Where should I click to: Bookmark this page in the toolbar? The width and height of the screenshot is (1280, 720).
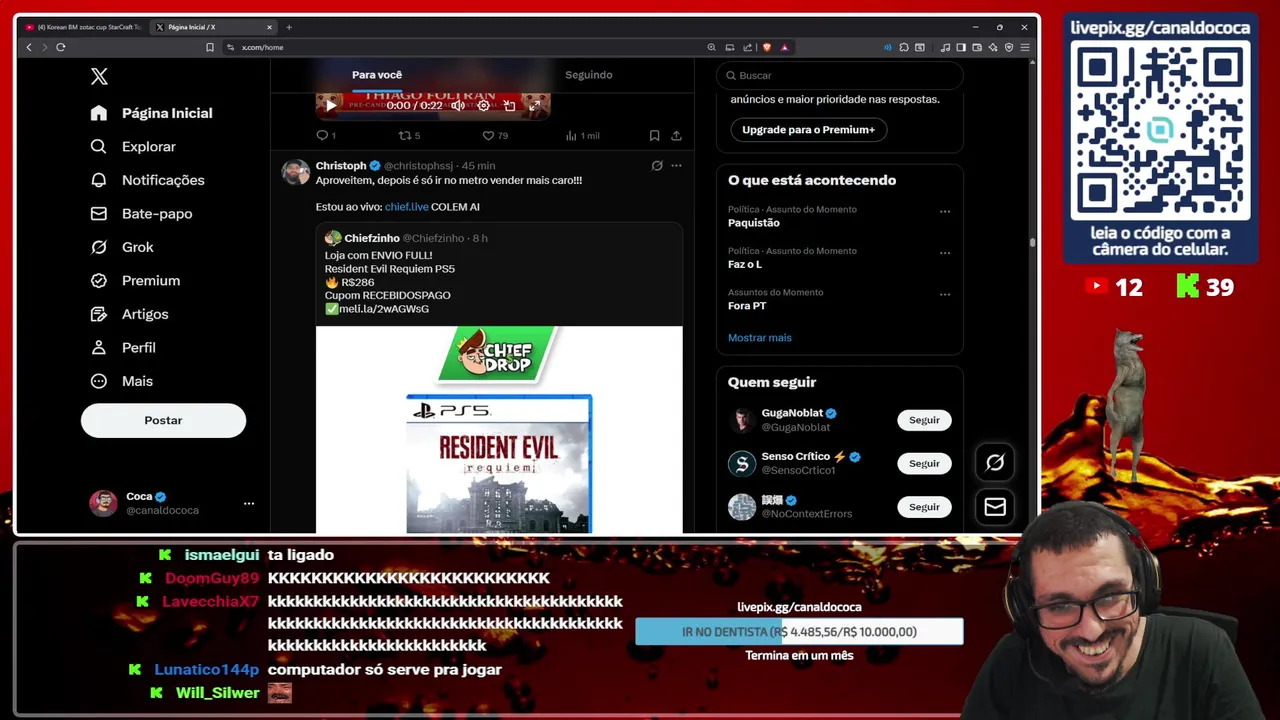coord(210,47)
